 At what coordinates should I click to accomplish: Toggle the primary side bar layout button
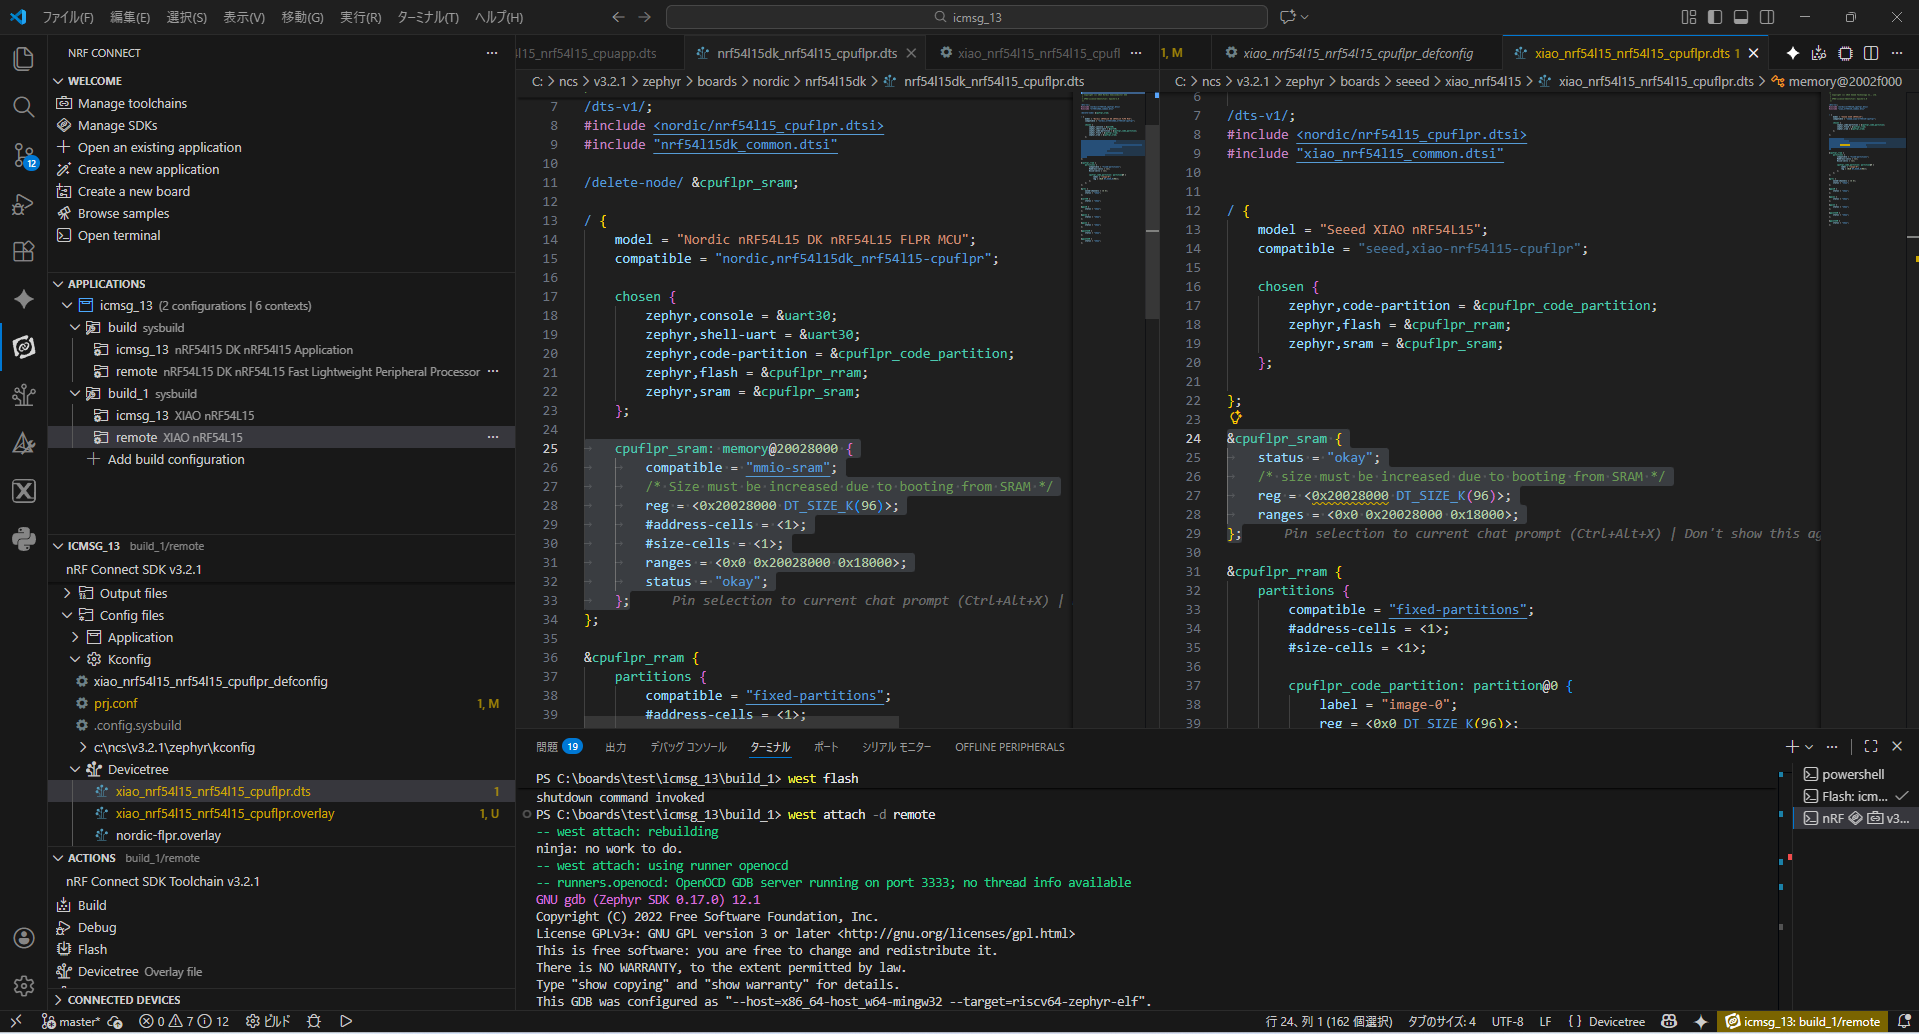pyautogui.click(x=1715, y=17)
